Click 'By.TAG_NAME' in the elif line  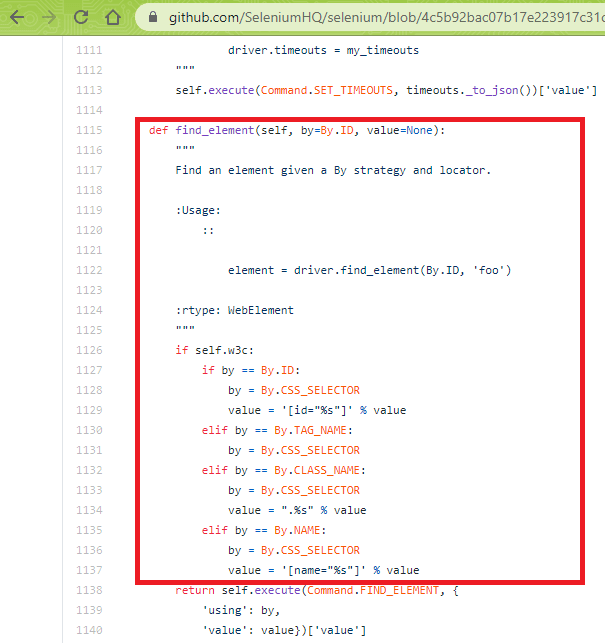pos(310,430)
